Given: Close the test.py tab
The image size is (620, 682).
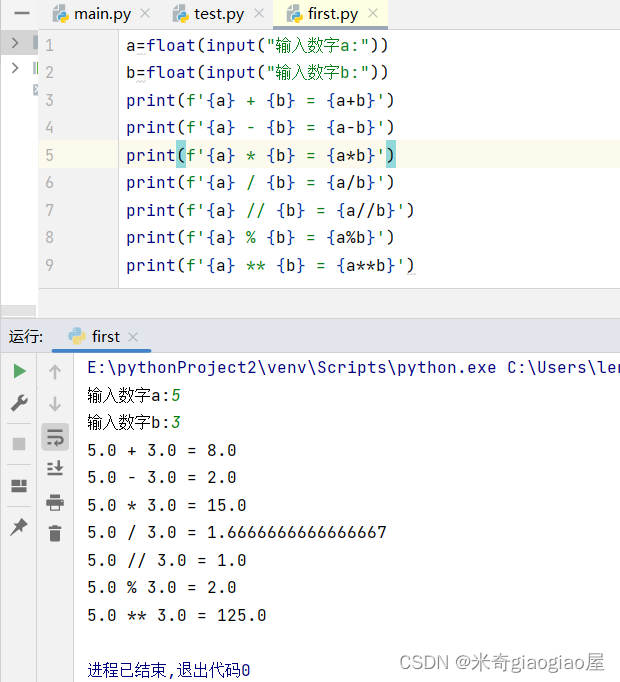Looking at the screenshot, I should tap(259, 14).
